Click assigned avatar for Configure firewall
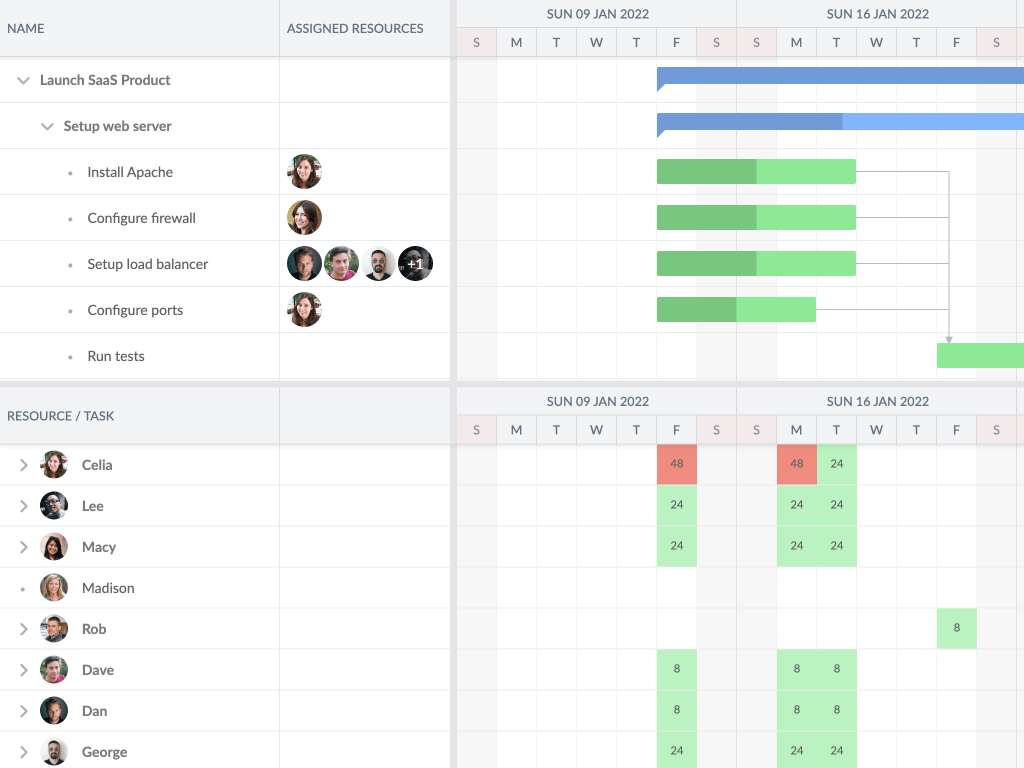 [x=304, y=218]
